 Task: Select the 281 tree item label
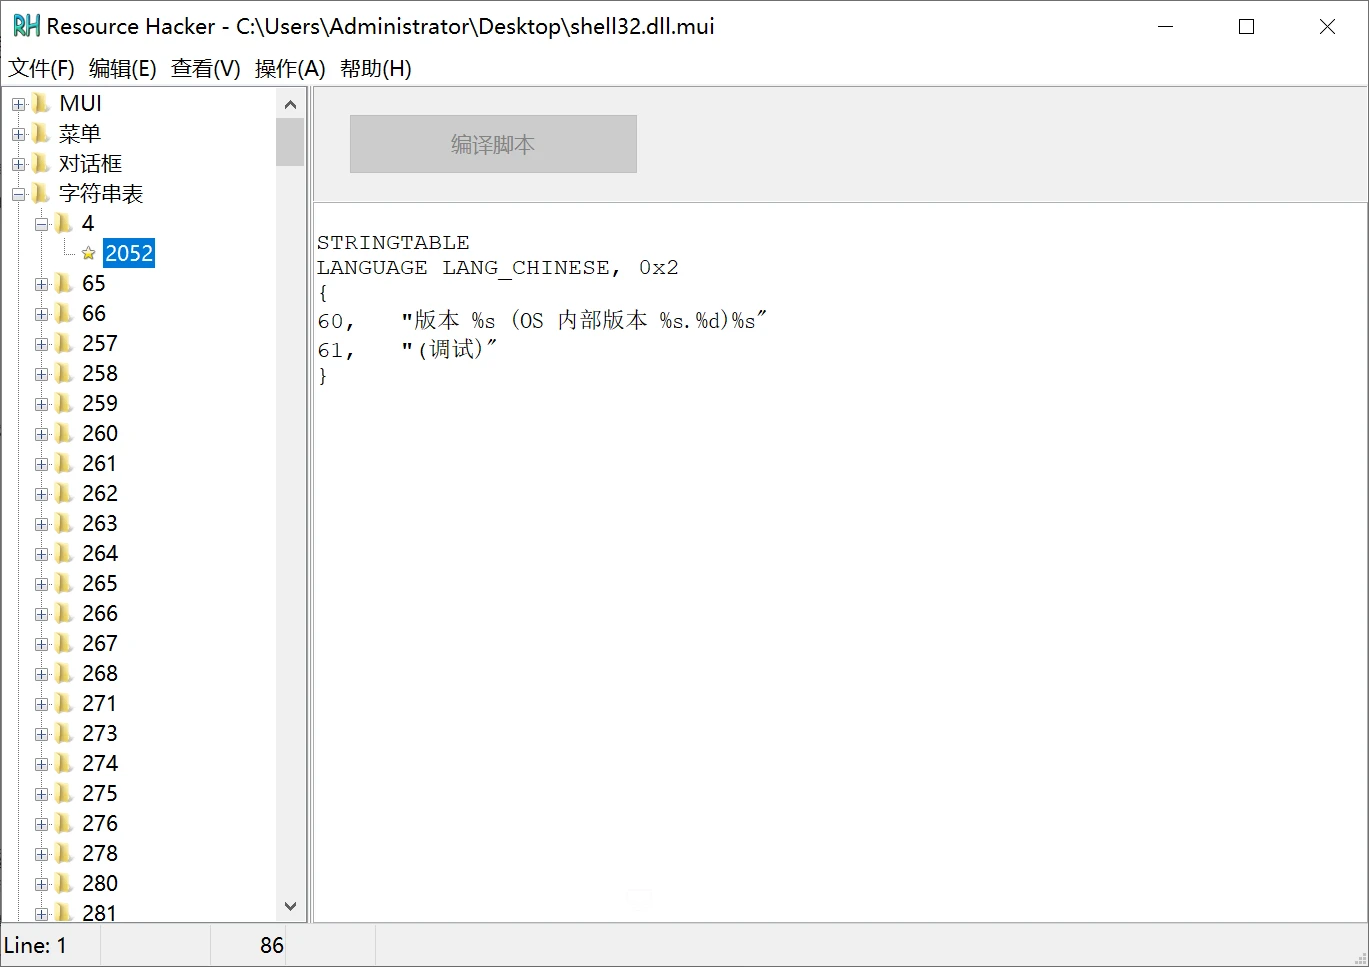click(x=100, y=911)
